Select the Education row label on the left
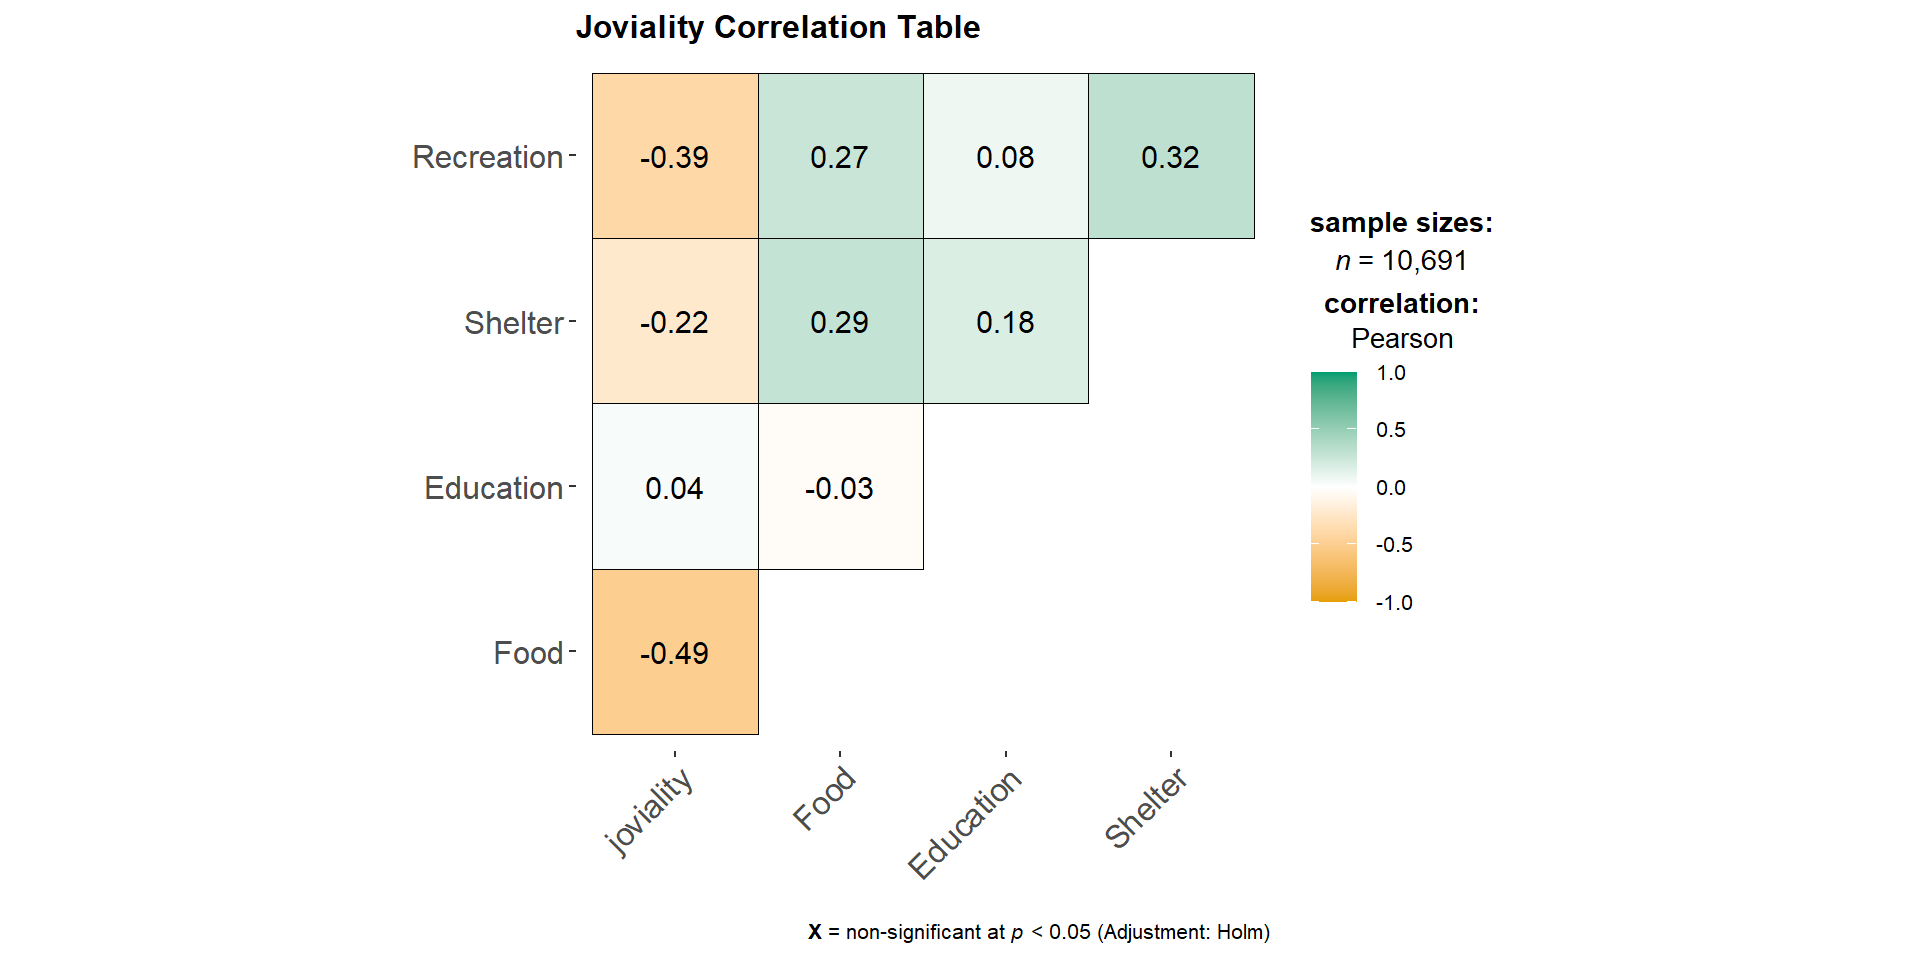The height and width of the screenshot is (960, 1920). tap(494, 488)
